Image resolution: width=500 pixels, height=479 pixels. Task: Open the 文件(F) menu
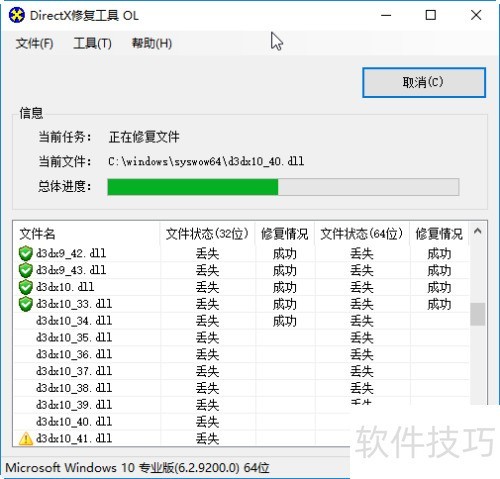pyautogui.click(x=34, y=43)
